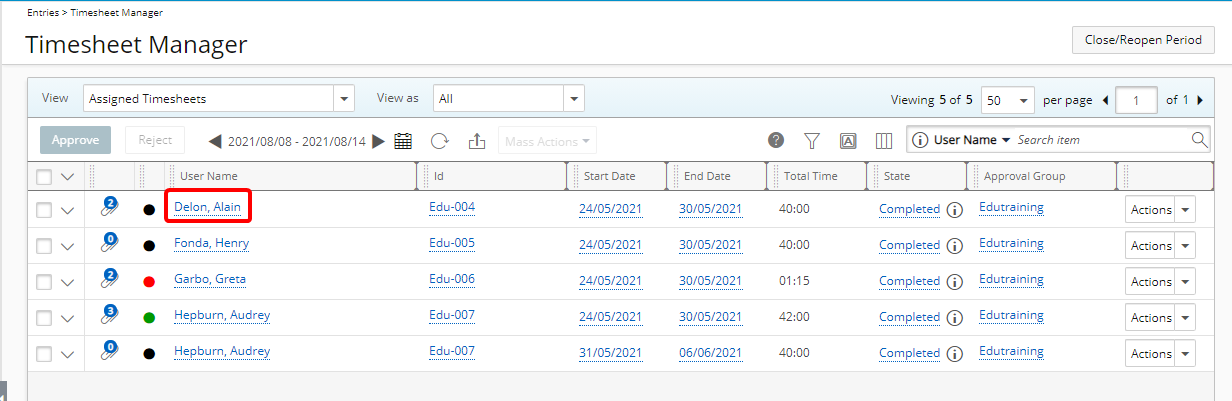Click the red status dot for Garbo
The image size is (1232, 401).
(x=149, y=282)
